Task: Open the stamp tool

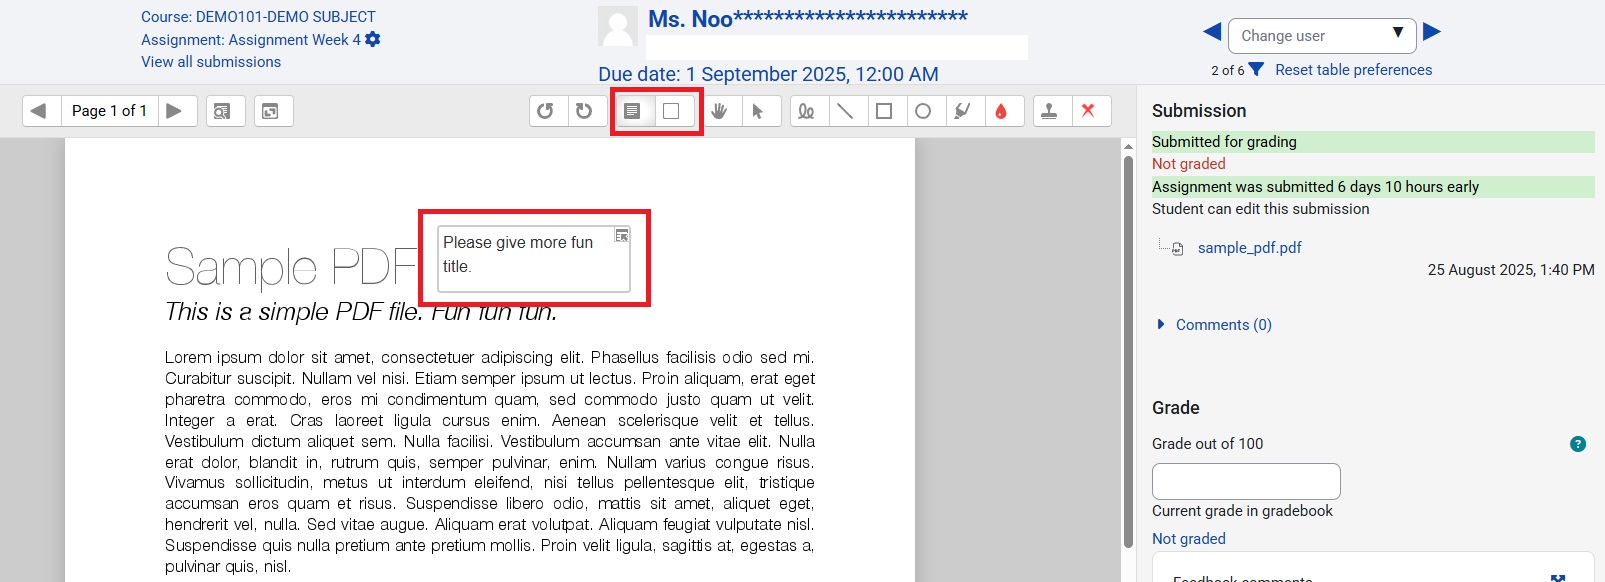Action: pyautogui.click(x=1049, y=111)
